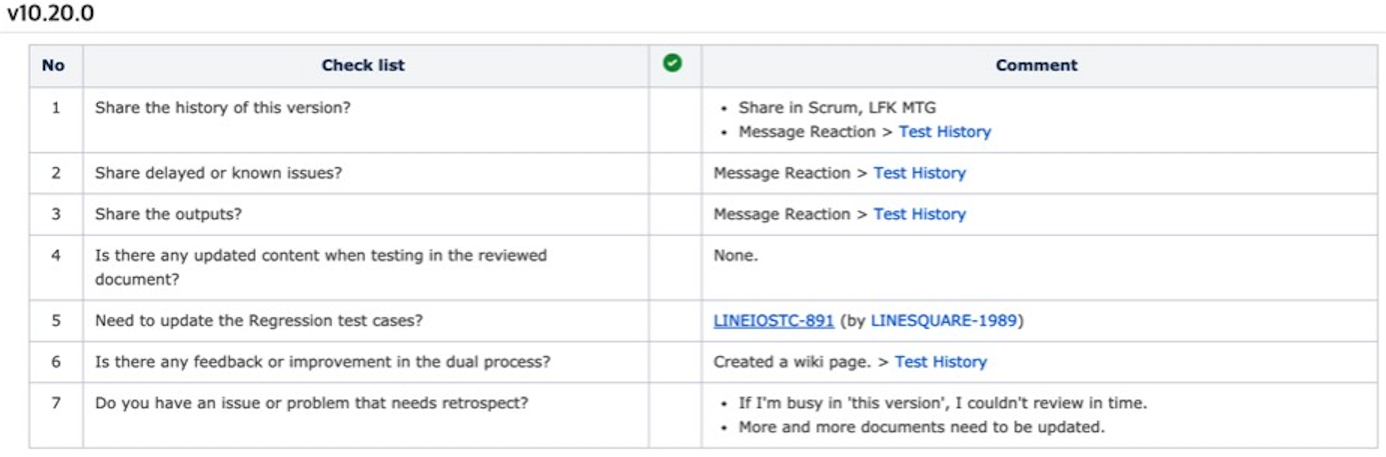
Task: Click the empty check cell for row 4
Action: click(x=675, y=267)
